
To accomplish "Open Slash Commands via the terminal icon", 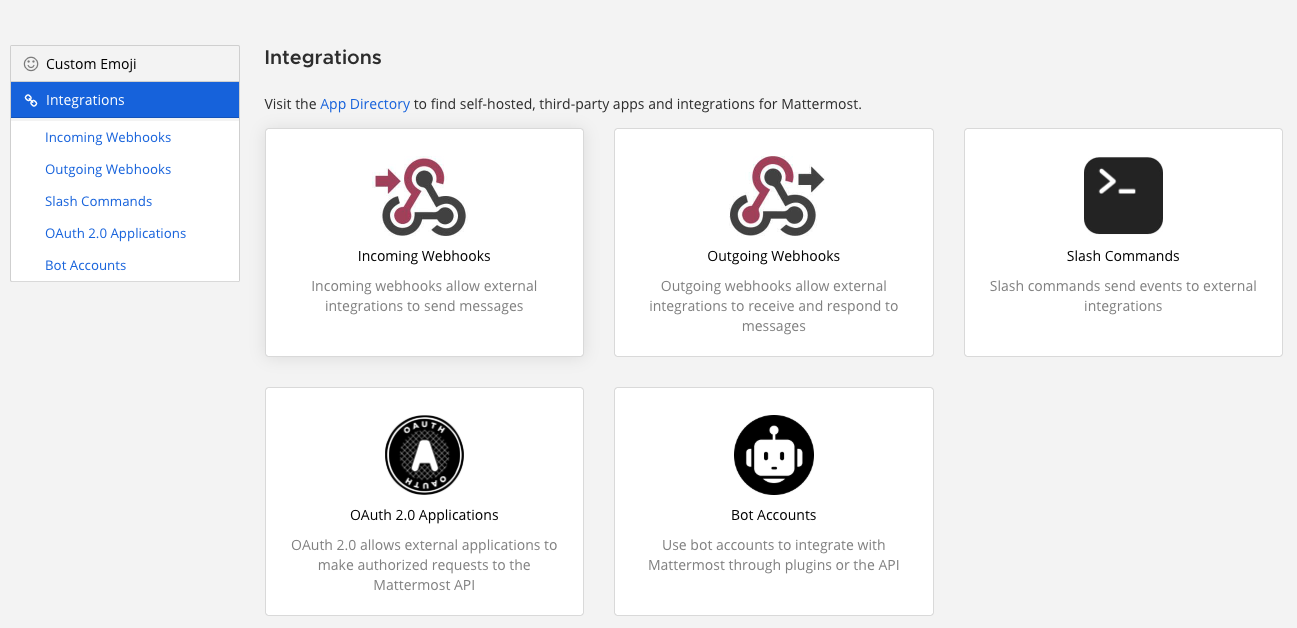I will (1122, 195).
